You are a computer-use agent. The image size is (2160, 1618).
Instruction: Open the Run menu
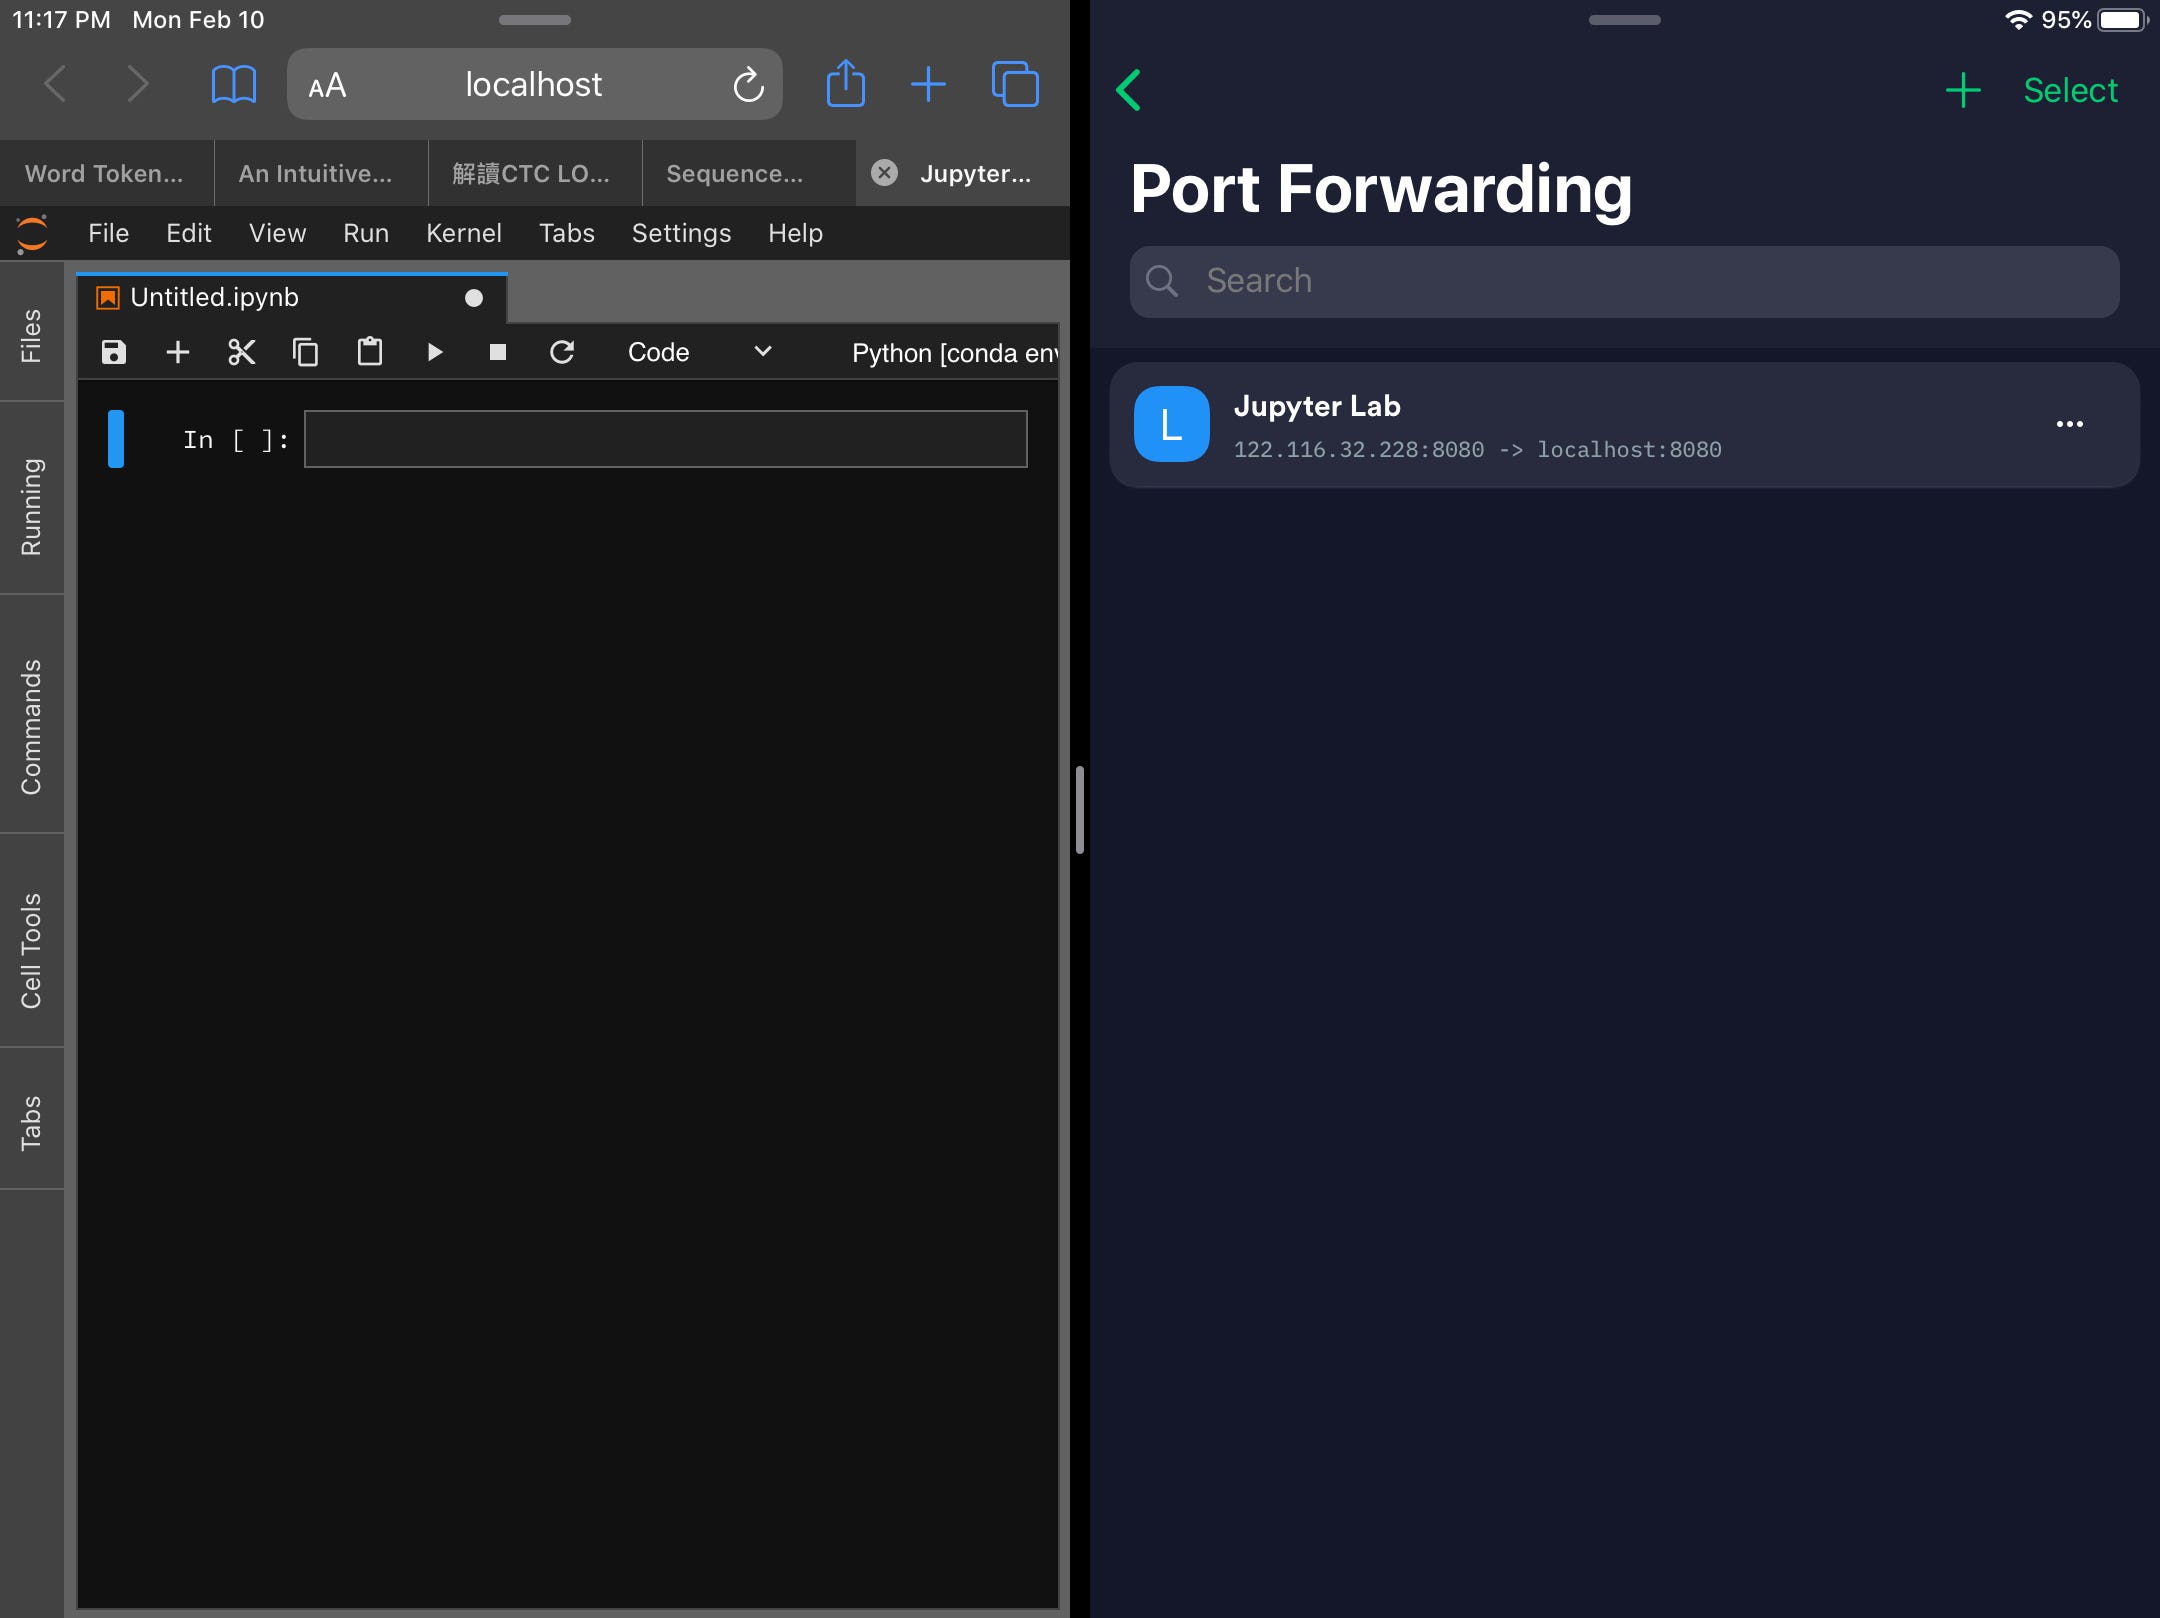pyautogui.click(x=366, y=233)
